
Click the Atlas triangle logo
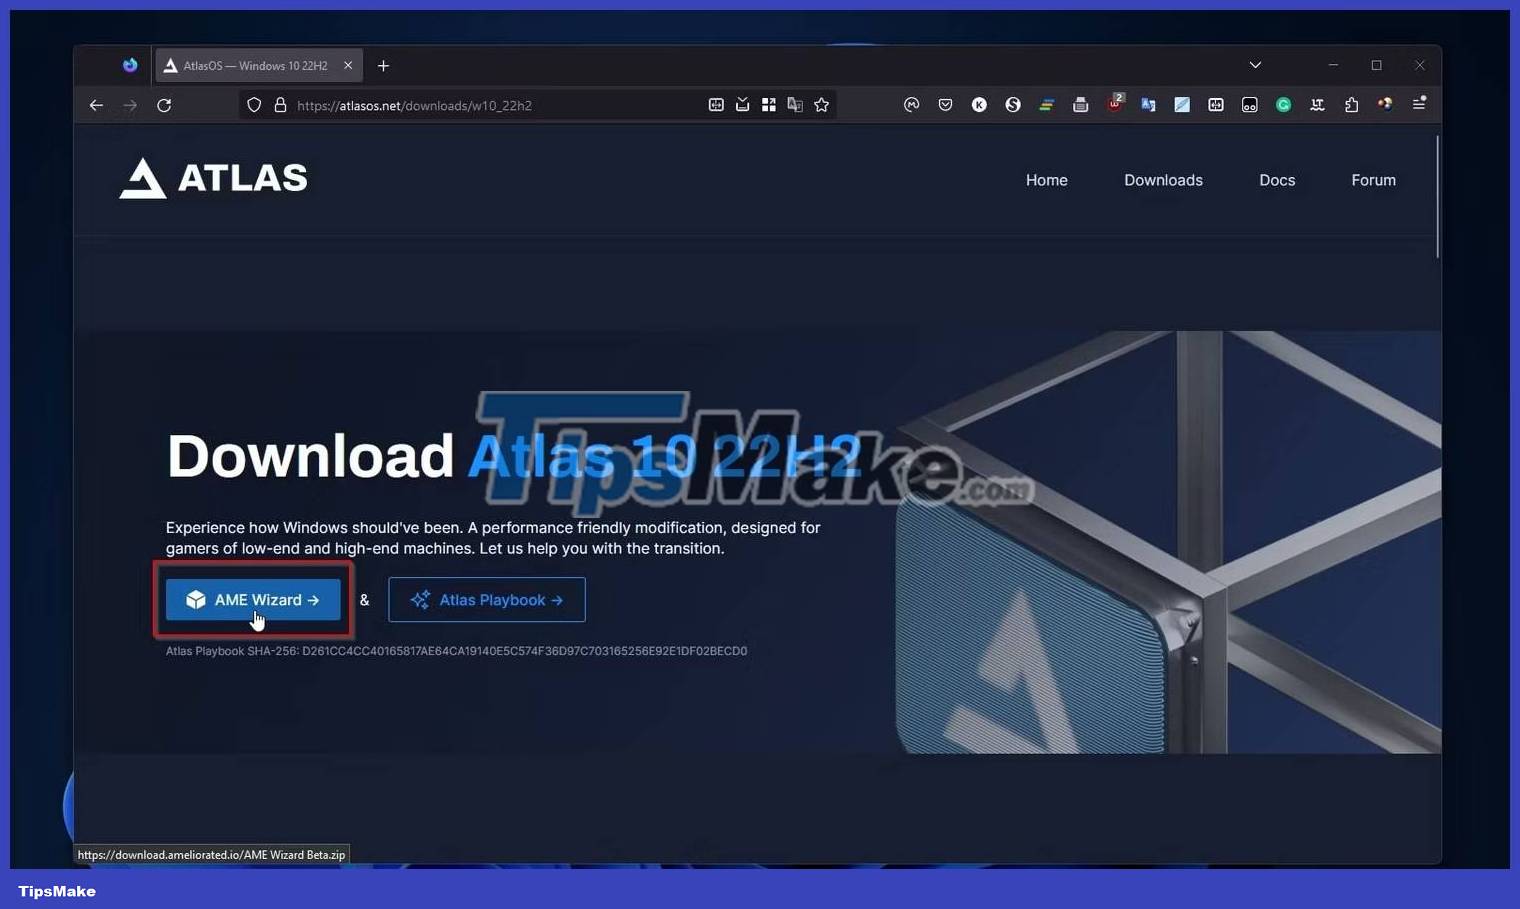click(x=143, y=178)
